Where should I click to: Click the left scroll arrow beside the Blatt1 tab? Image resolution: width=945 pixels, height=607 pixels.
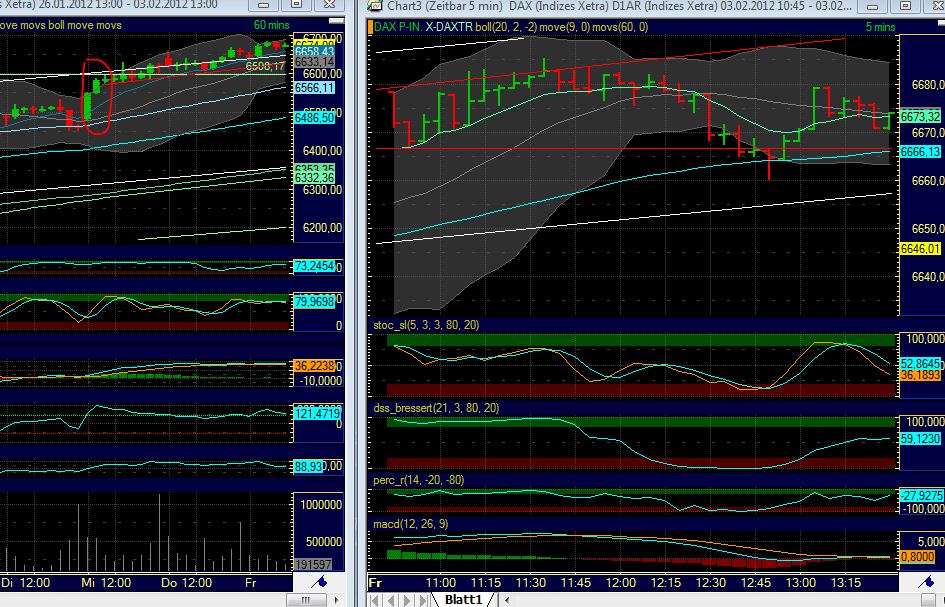click(x=507, y=600)
